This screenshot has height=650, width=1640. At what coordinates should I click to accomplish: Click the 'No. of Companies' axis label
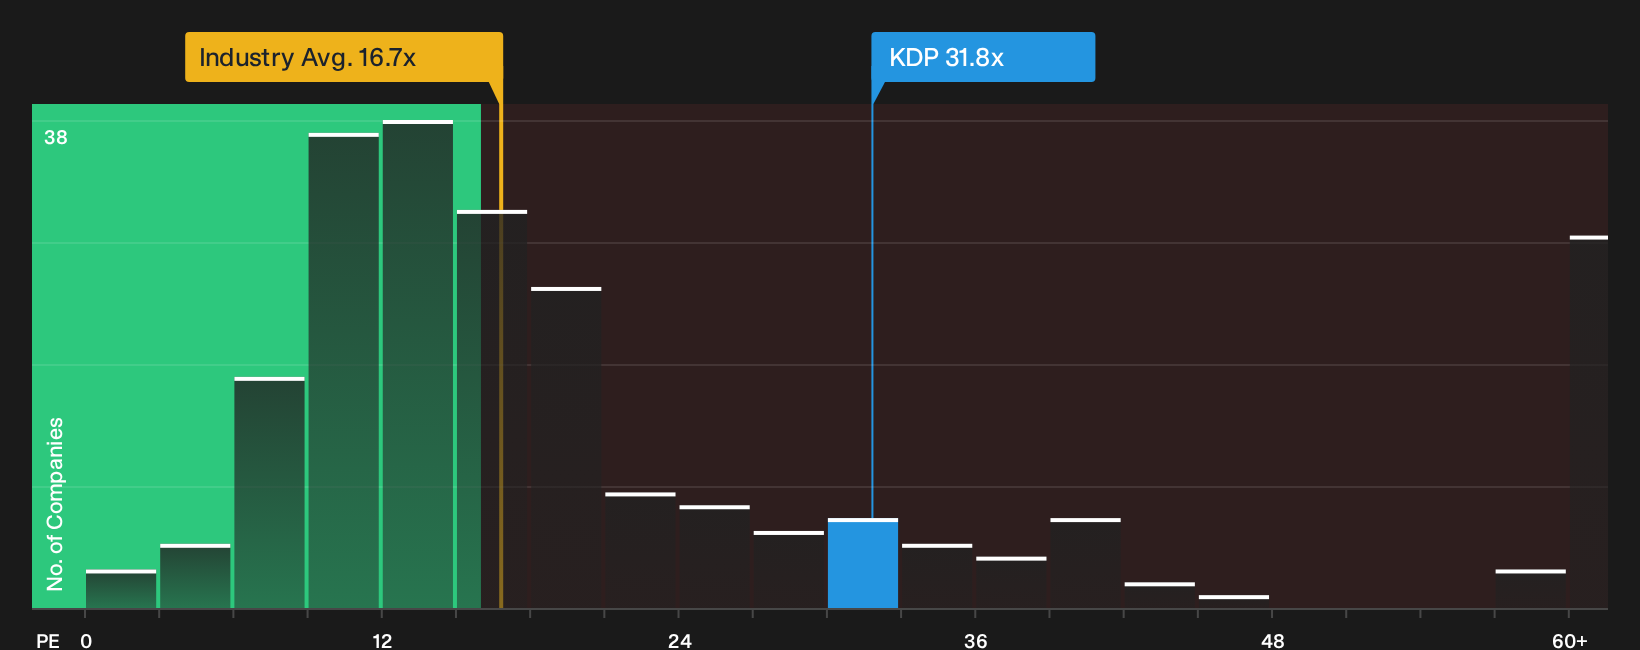point(55,504)
